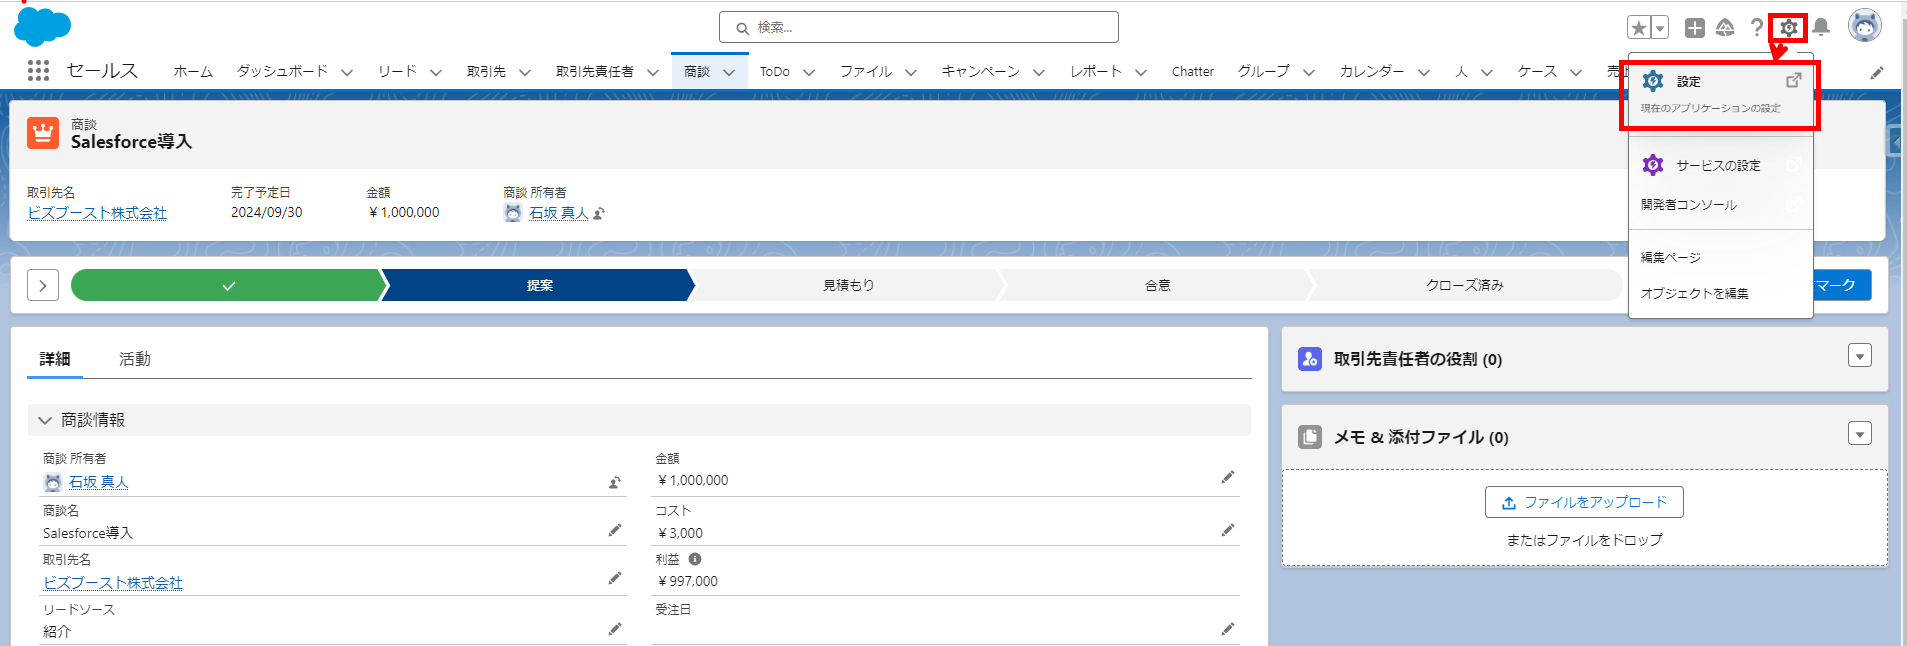Edit the リードソース field pencil icon
The image size is (1907, 646).
(615, 628)
